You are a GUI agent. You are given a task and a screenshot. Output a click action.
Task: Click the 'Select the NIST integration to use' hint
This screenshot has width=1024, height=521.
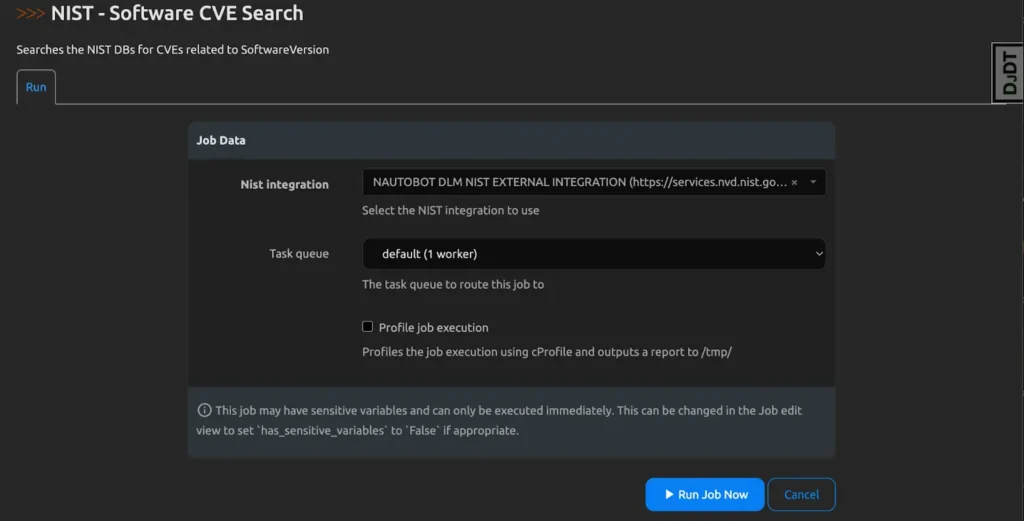pos(451,210)
